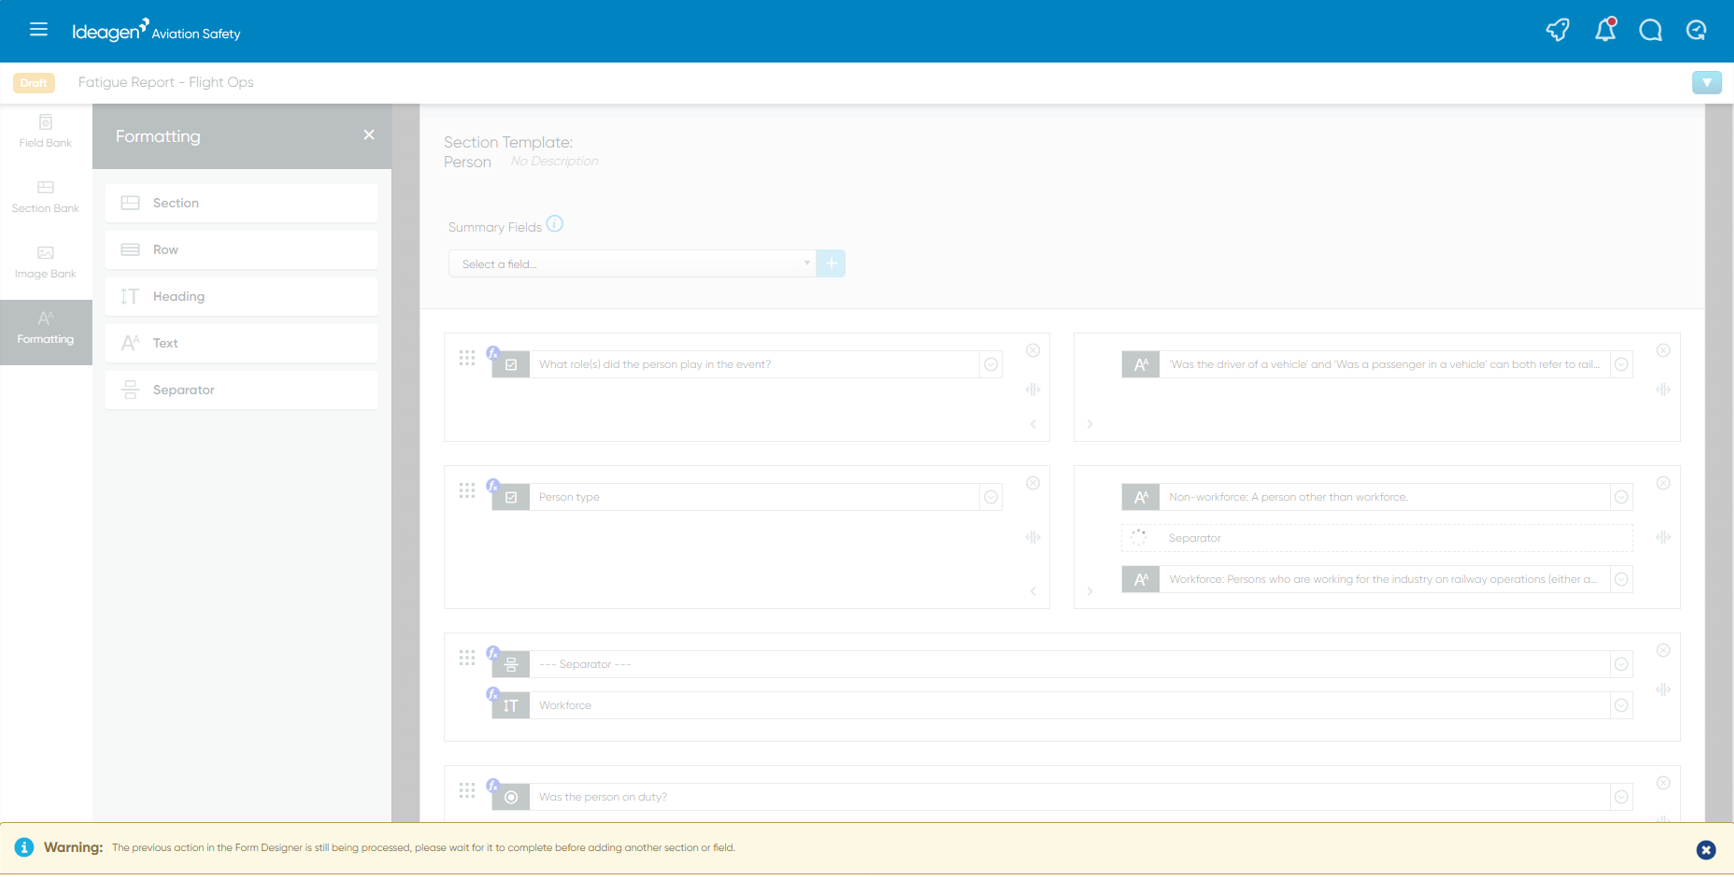
Task: Open the top-right blue dropdown arrow button
Action: (1707, 83)
